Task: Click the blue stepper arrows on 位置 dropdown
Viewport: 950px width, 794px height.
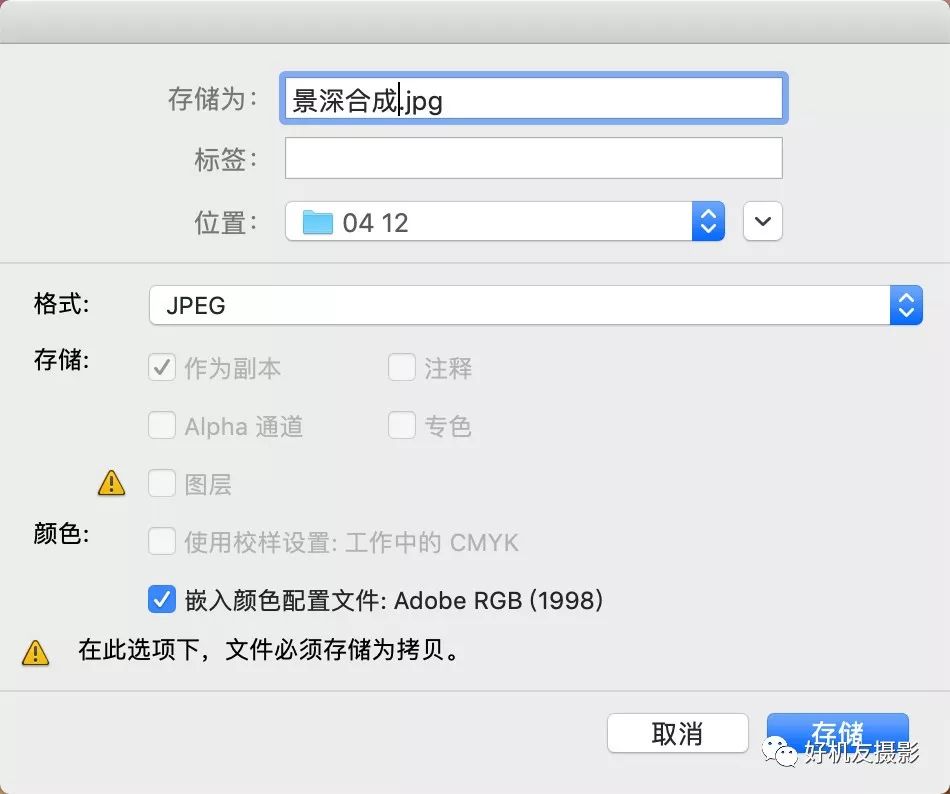Action: click(x=708, y=221)
